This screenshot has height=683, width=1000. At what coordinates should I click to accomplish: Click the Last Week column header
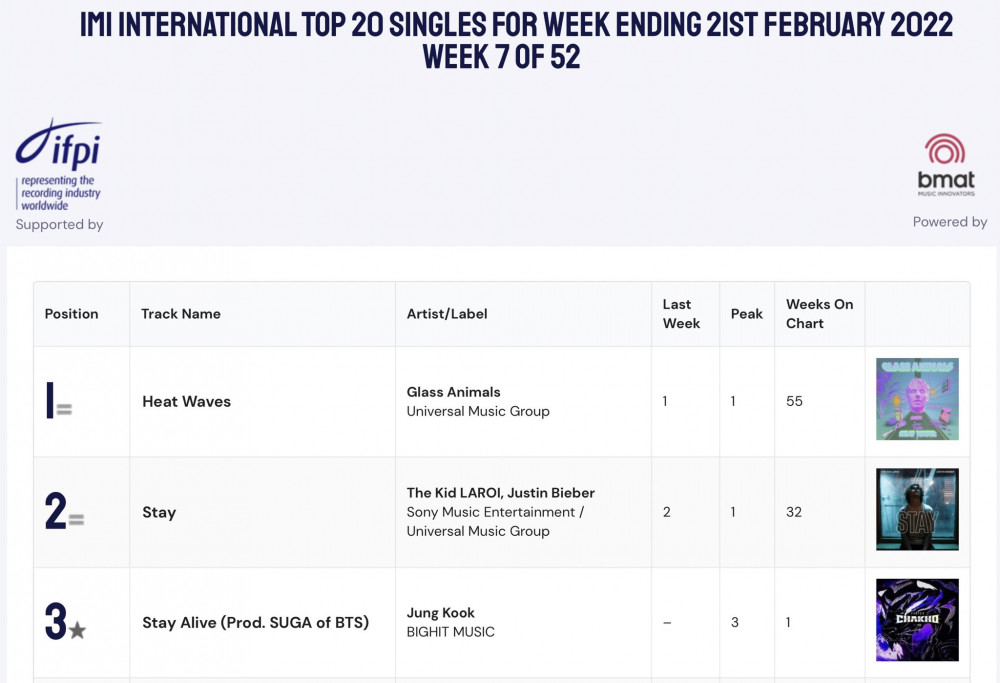pyautogui.click(x=681, y=314)
